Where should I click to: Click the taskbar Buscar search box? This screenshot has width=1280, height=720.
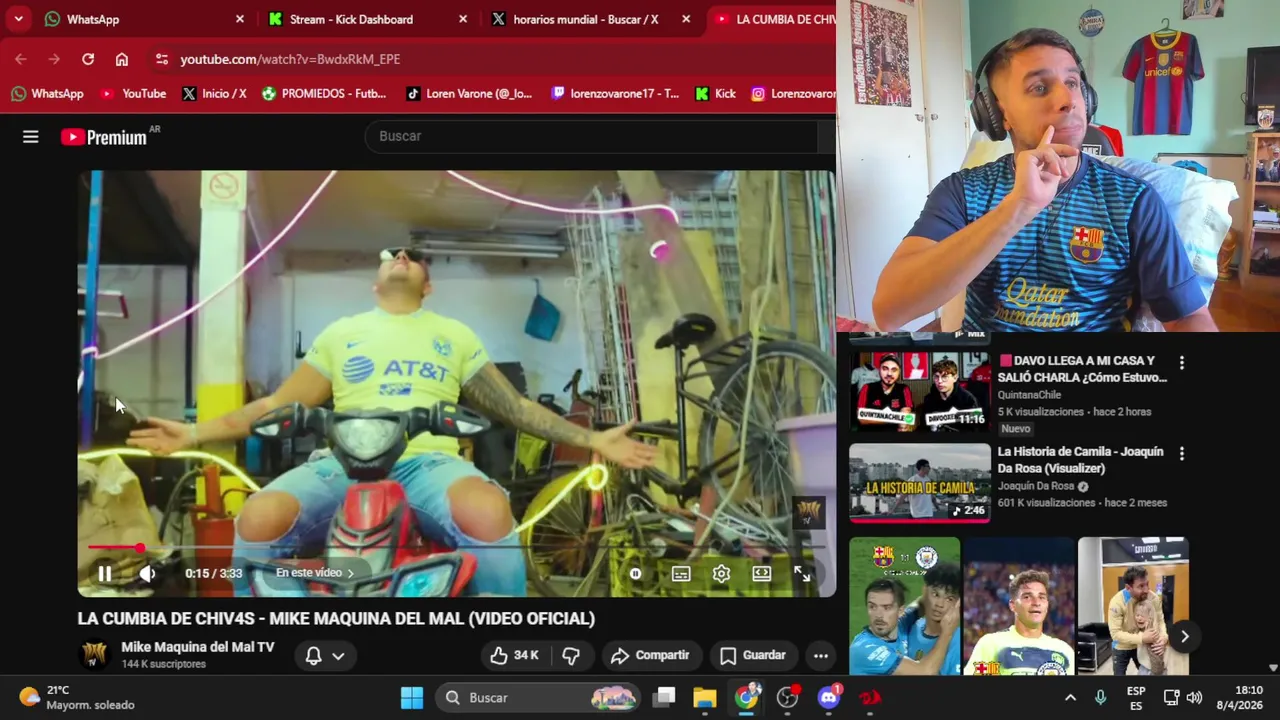click(540, 698)
